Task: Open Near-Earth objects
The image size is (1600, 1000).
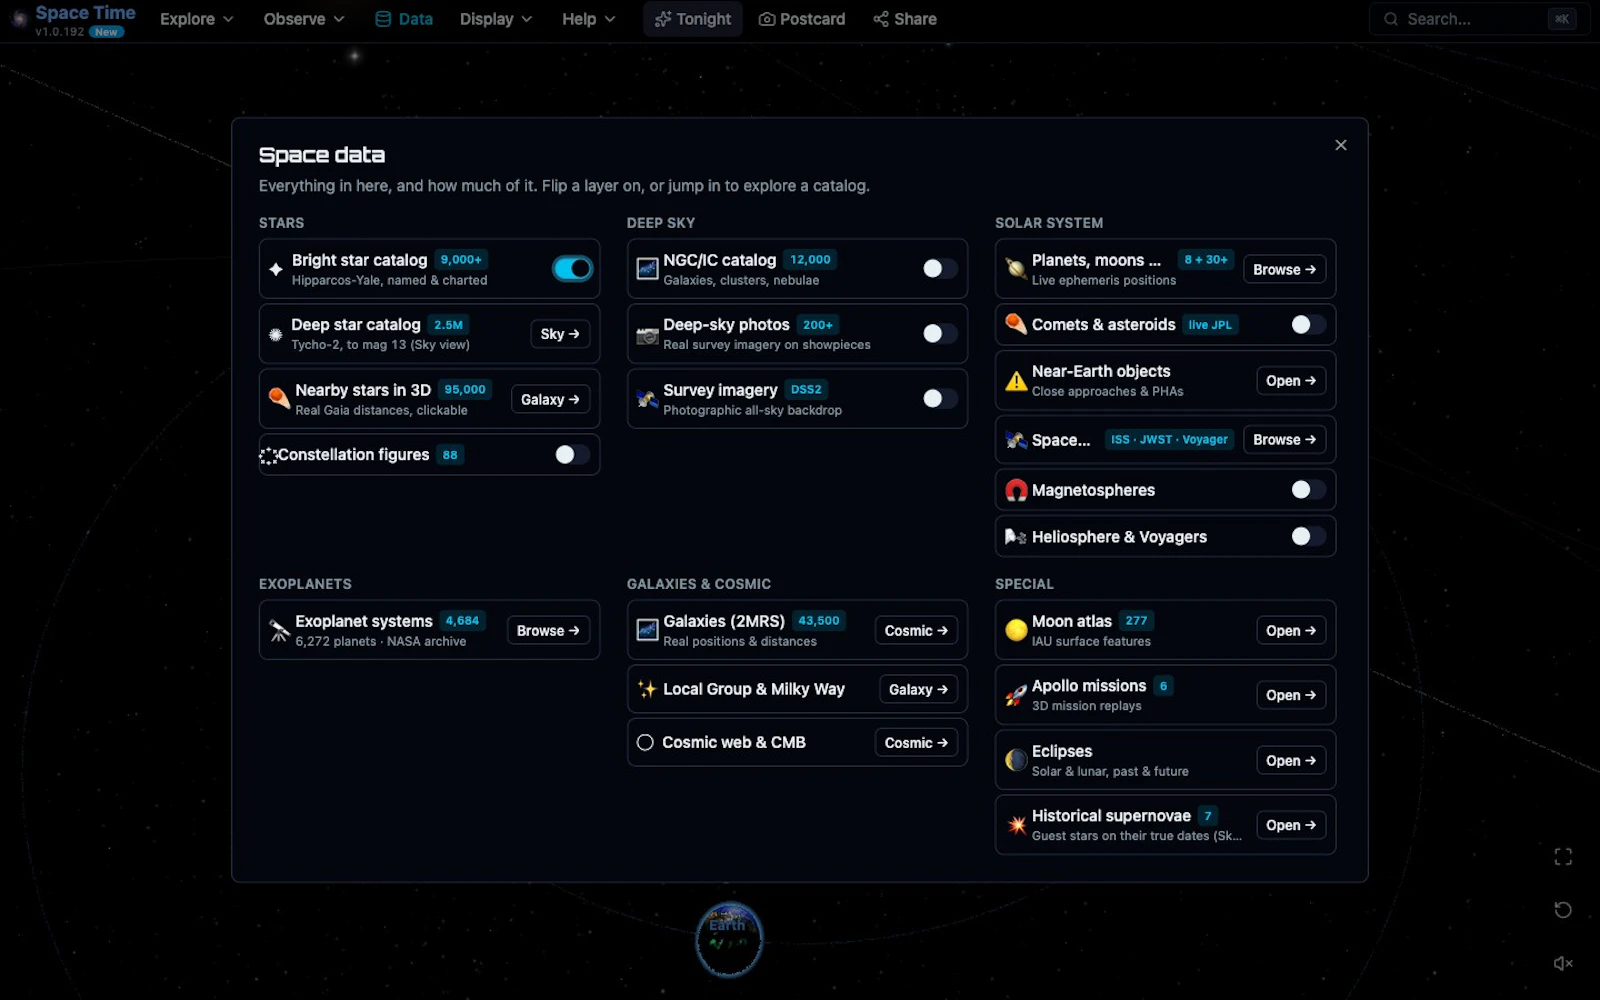Action: 1291,381
